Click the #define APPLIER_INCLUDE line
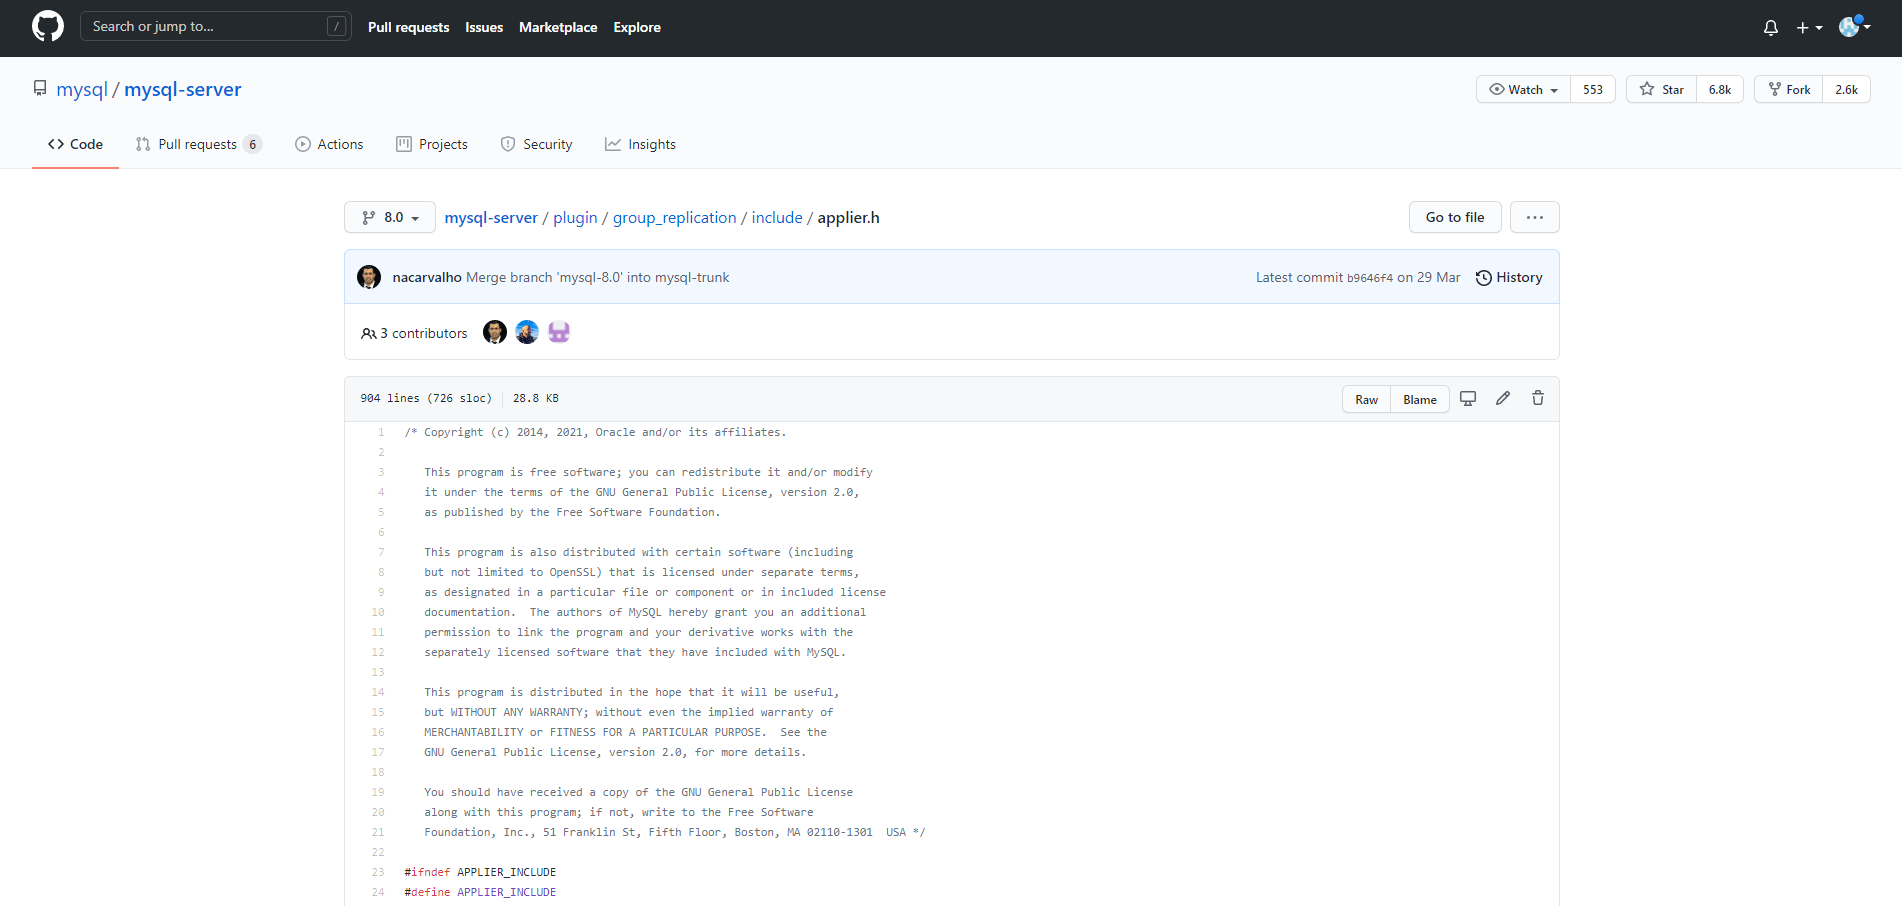The image size is (1902, 906). (480, 892)
